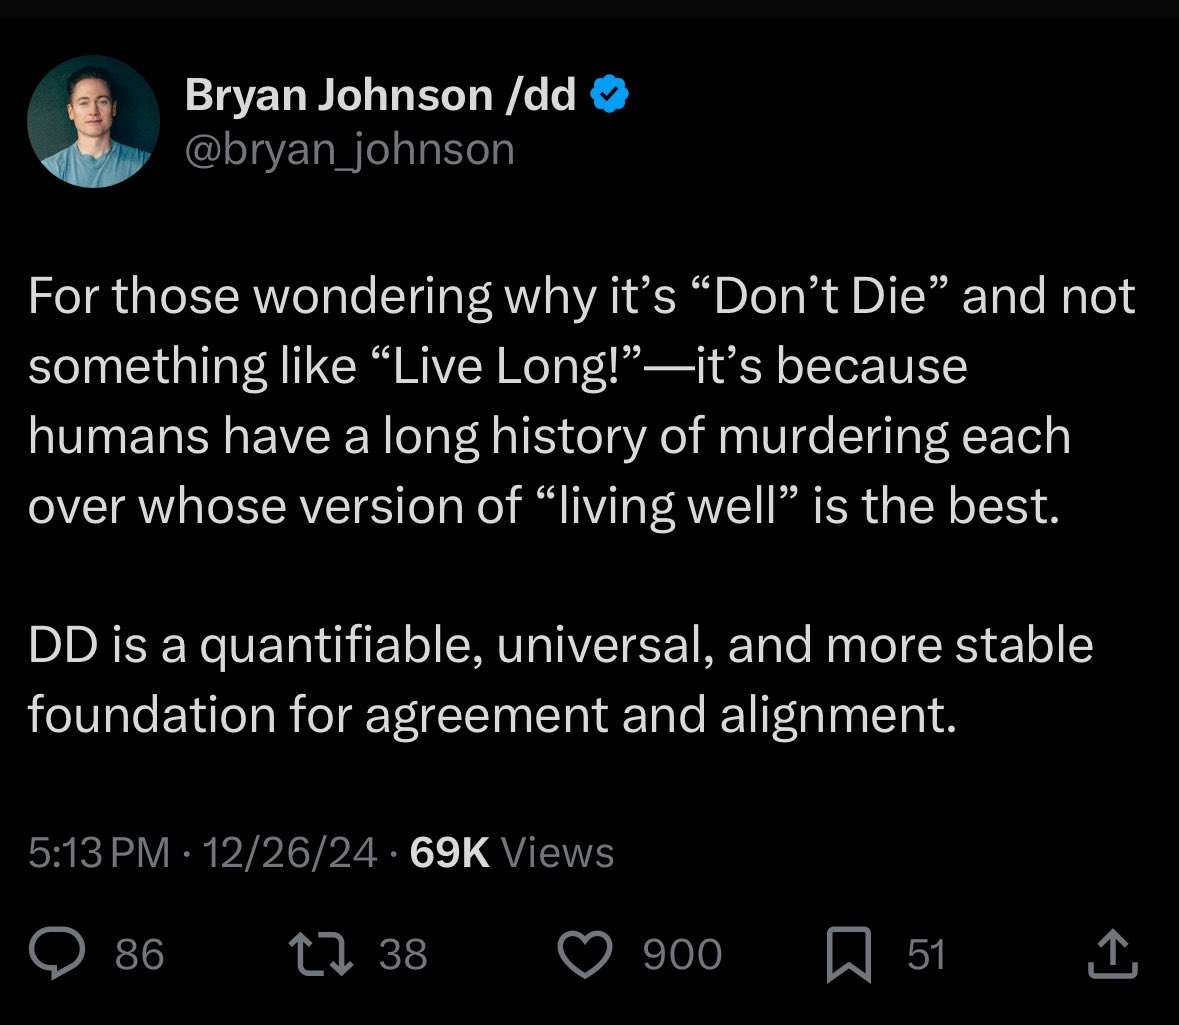
Task: Open the @bryan_johnson handle link
Action: pyautogui.click(x=350, y=150)
